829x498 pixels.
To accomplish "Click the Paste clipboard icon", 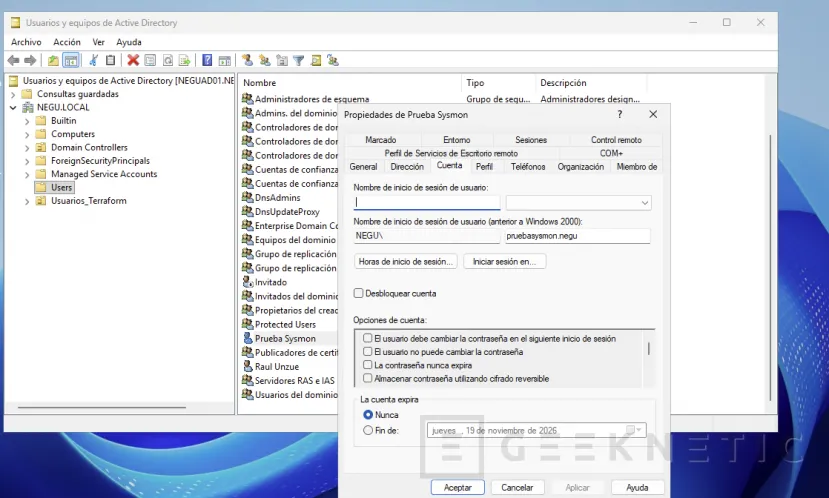I will coord(110,61).
